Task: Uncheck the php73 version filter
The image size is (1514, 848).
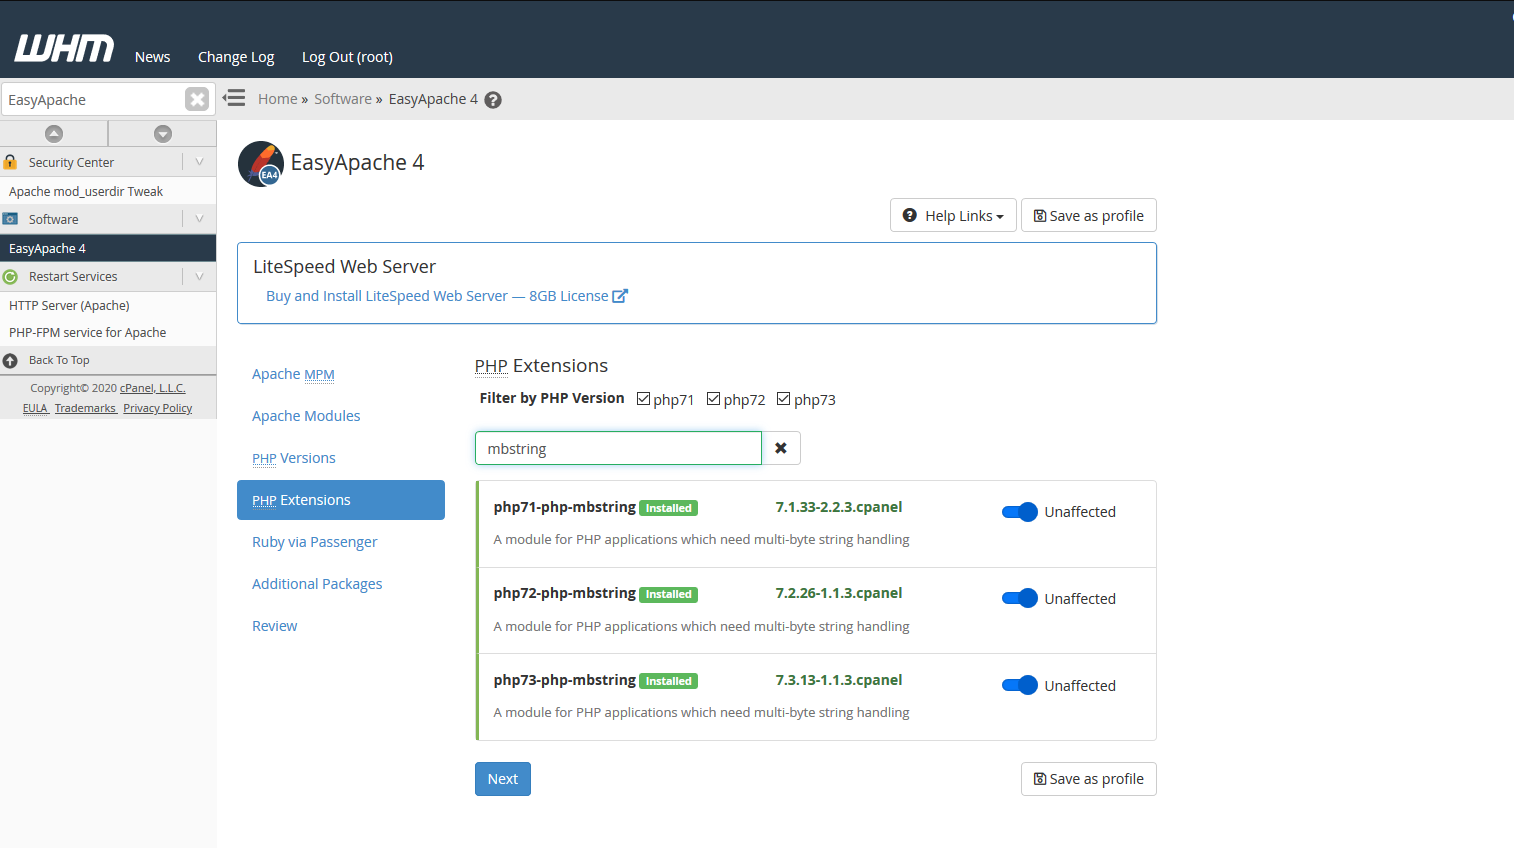Action: tap(783, 399)
